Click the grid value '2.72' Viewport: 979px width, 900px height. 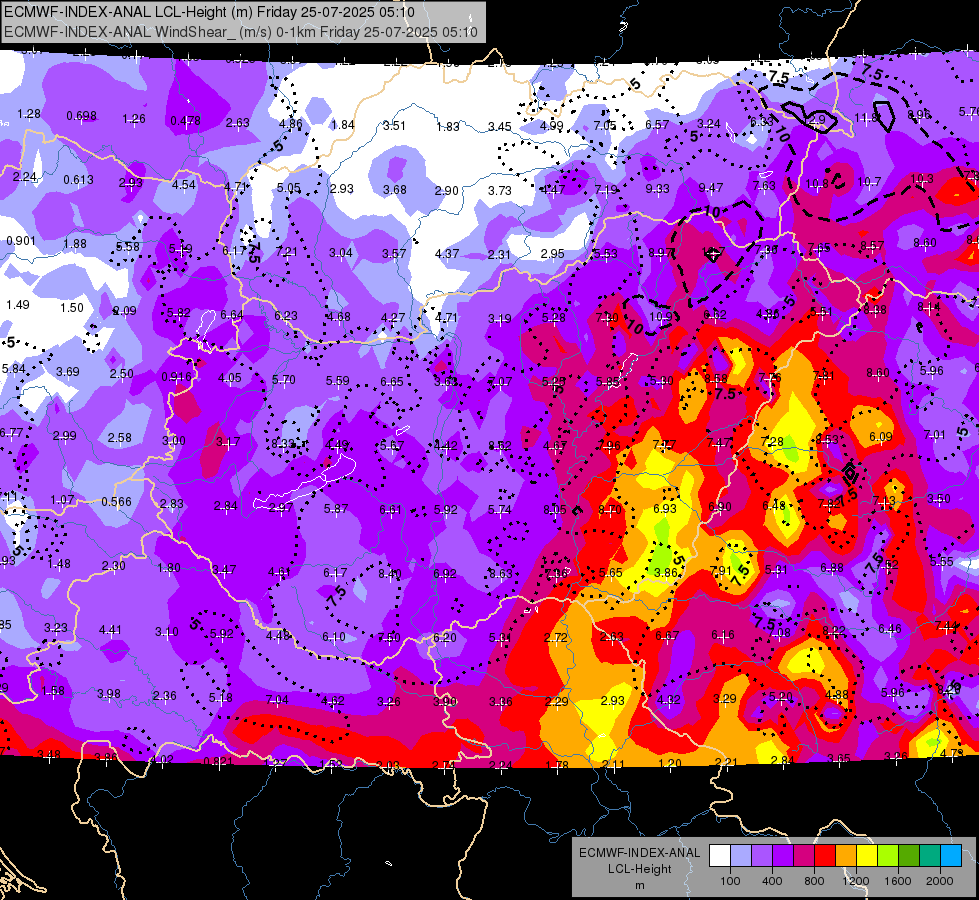coord(556,638)
